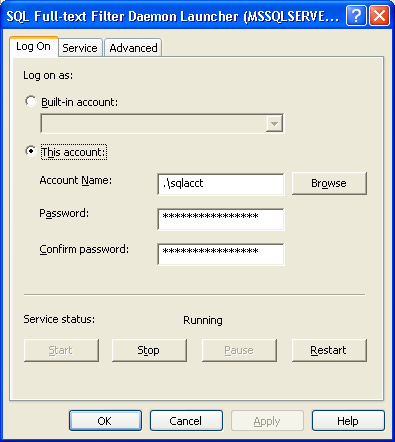Restart the service

pyautogui.click(x=329, y=350)
